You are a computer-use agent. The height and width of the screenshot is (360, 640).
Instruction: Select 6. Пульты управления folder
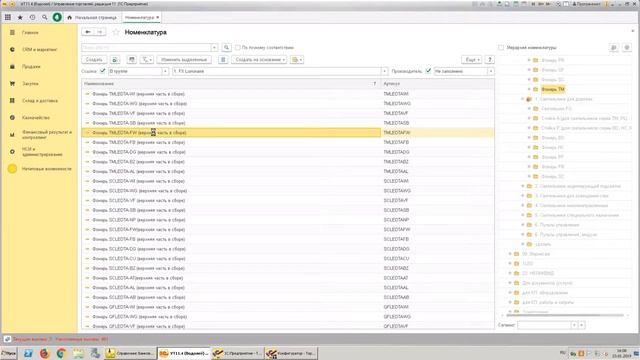pos(557,225)
